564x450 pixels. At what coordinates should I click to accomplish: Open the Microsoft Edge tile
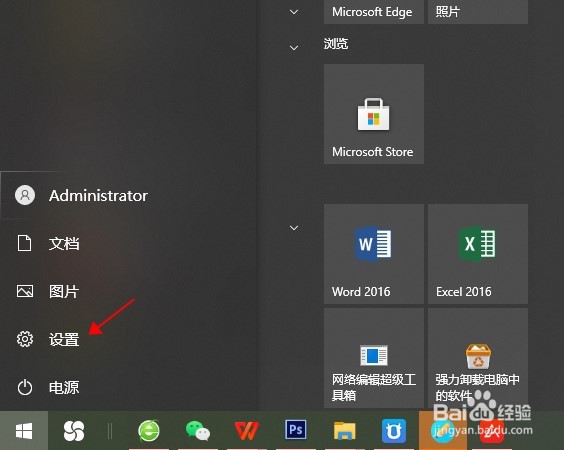374,12
